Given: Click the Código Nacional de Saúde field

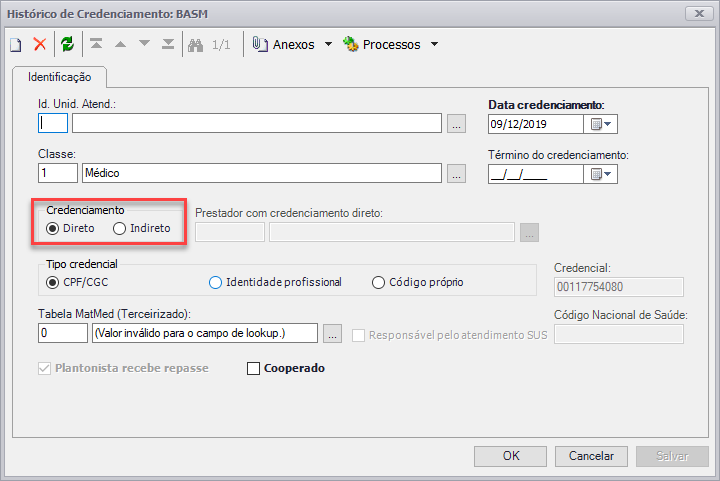Looking at the screenshot, I should [619, 334].
